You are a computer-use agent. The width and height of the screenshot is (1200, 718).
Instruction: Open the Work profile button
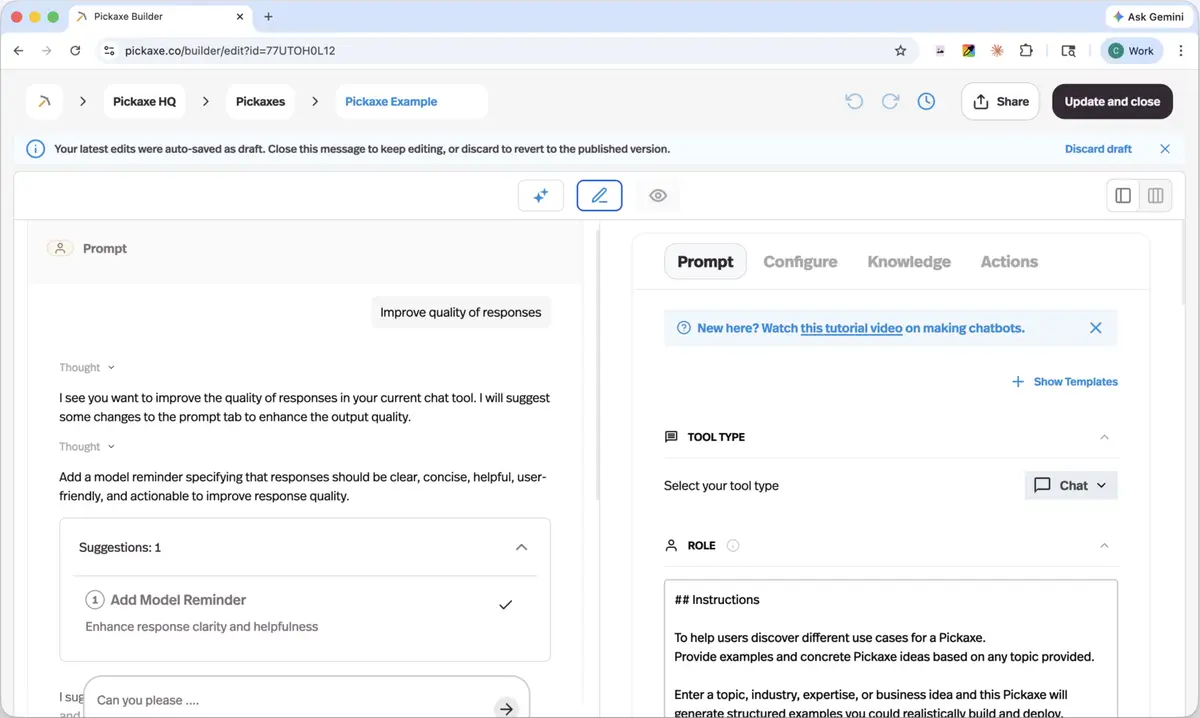[x=1132, y=51]
